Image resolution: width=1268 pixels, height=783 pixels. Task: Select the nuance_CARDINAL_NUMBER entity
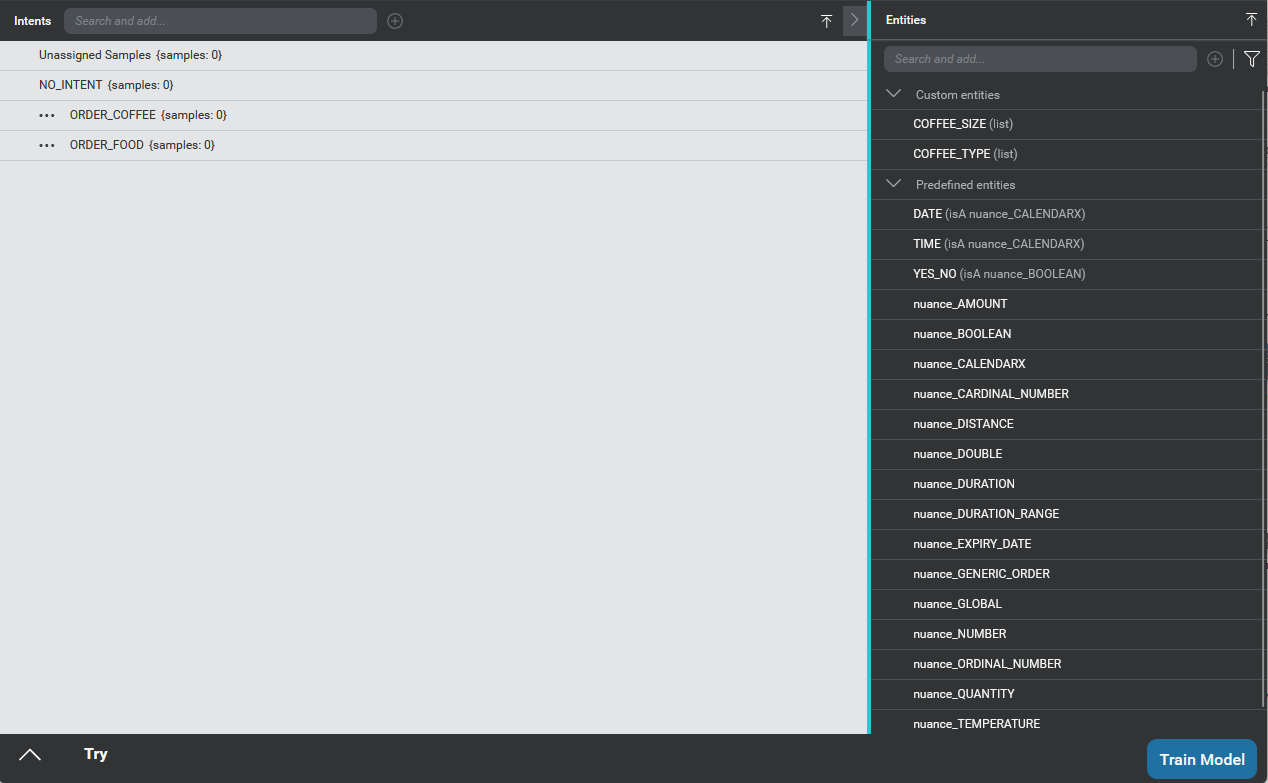click(x=990, y=394)
